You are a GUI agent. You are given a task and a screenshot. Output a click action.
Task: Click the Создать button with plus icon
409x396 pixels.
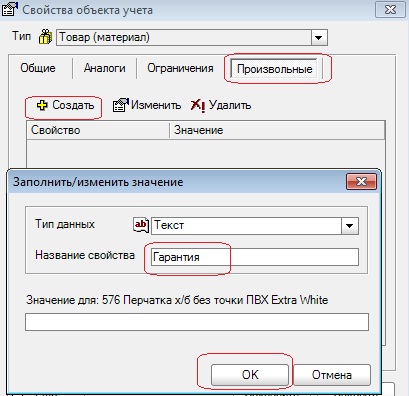65,105
